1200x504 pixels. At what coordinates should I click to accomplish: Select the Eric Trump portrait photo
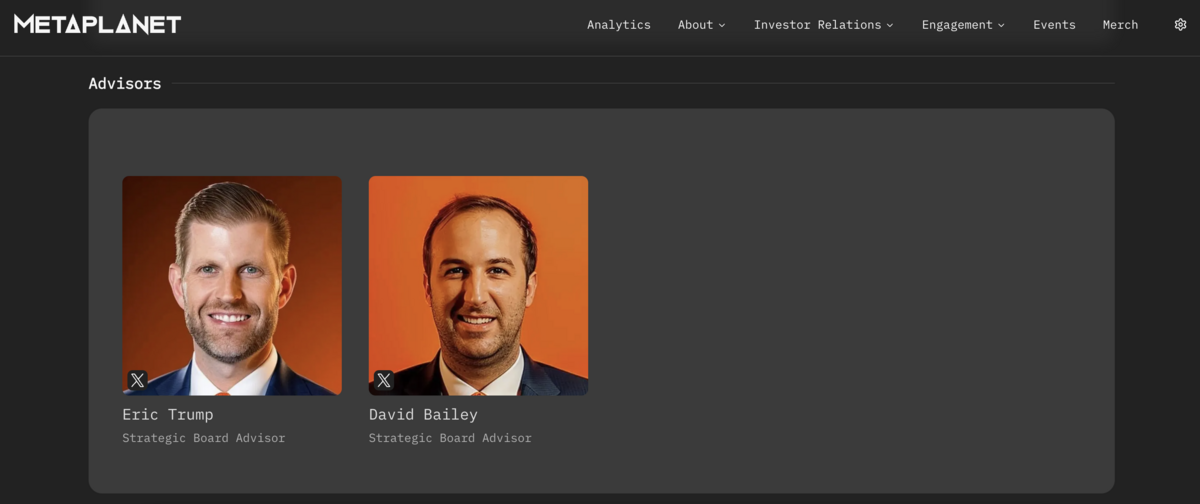click(232, 286)
